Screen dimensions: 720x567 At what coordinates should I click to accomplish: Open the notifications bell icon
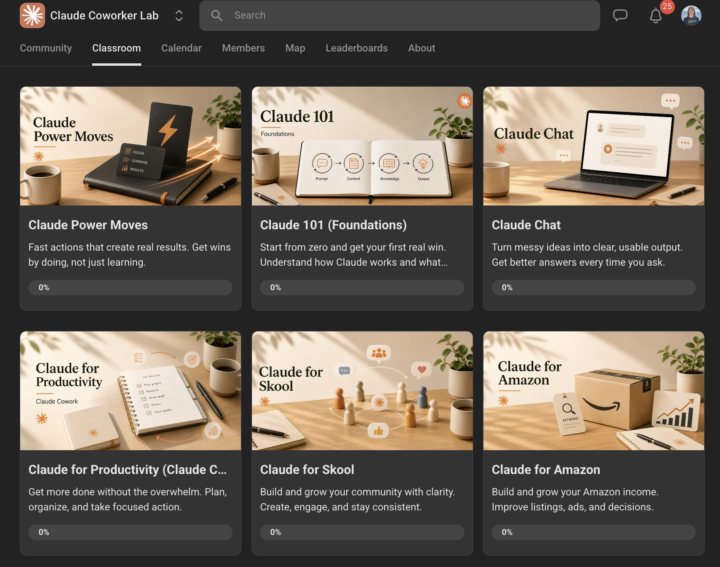click(656, 16)
